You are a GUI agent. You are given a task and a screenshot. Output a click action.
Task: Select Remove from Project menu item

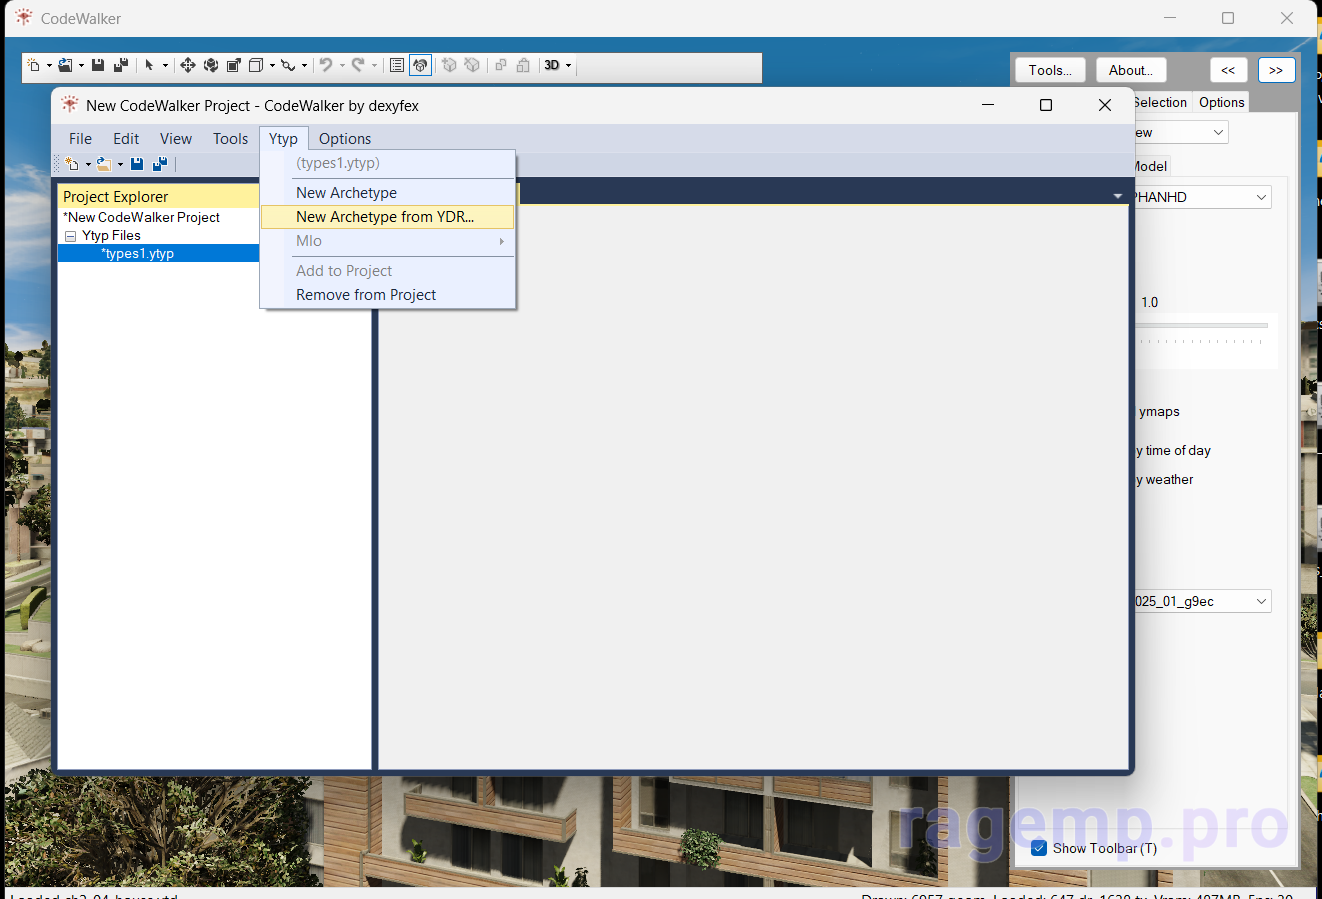pyautogui.click(x=366, y=295)
